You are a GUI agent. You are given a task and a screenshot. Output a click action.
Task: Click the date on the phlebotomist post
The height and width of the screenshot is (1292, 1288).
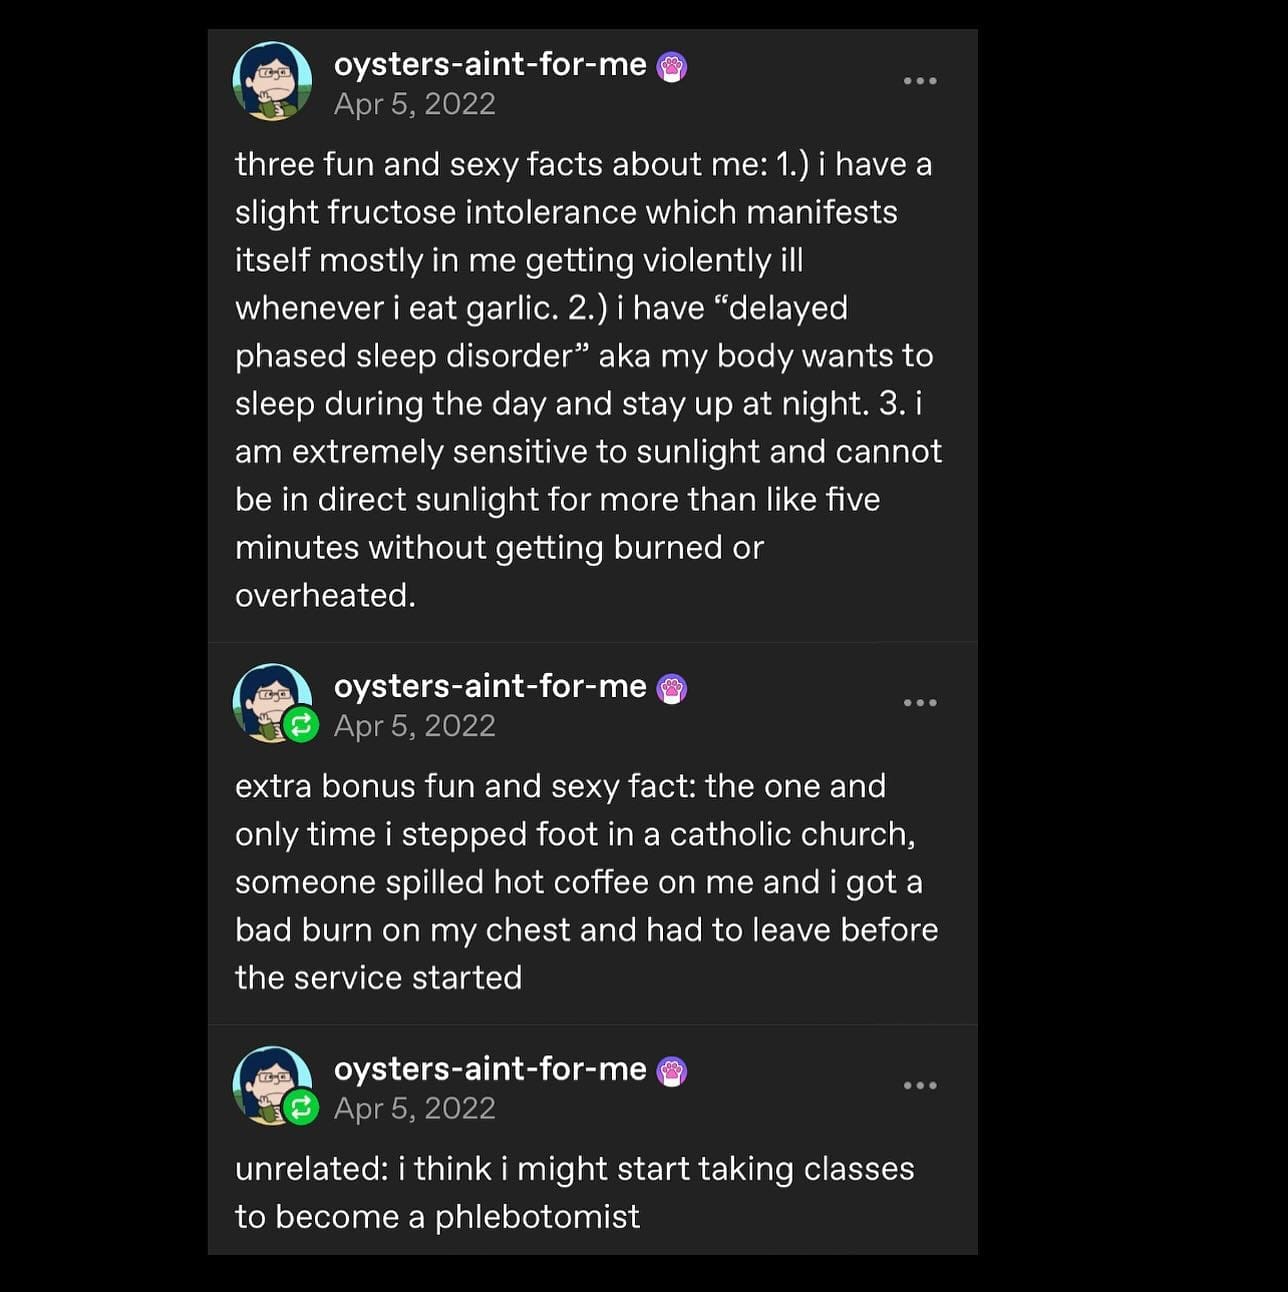pyautogui.click(x=414, y=1108)
